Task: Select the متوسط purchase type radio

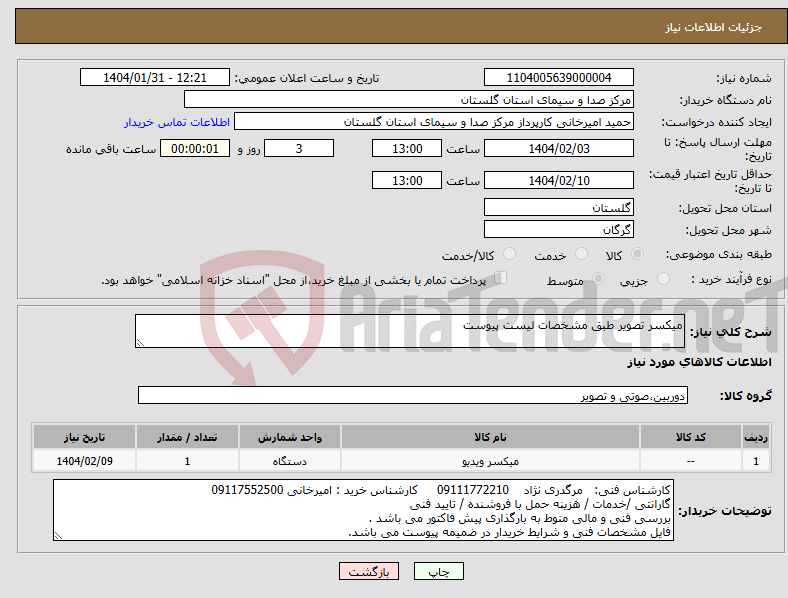Action: point(598,278)
